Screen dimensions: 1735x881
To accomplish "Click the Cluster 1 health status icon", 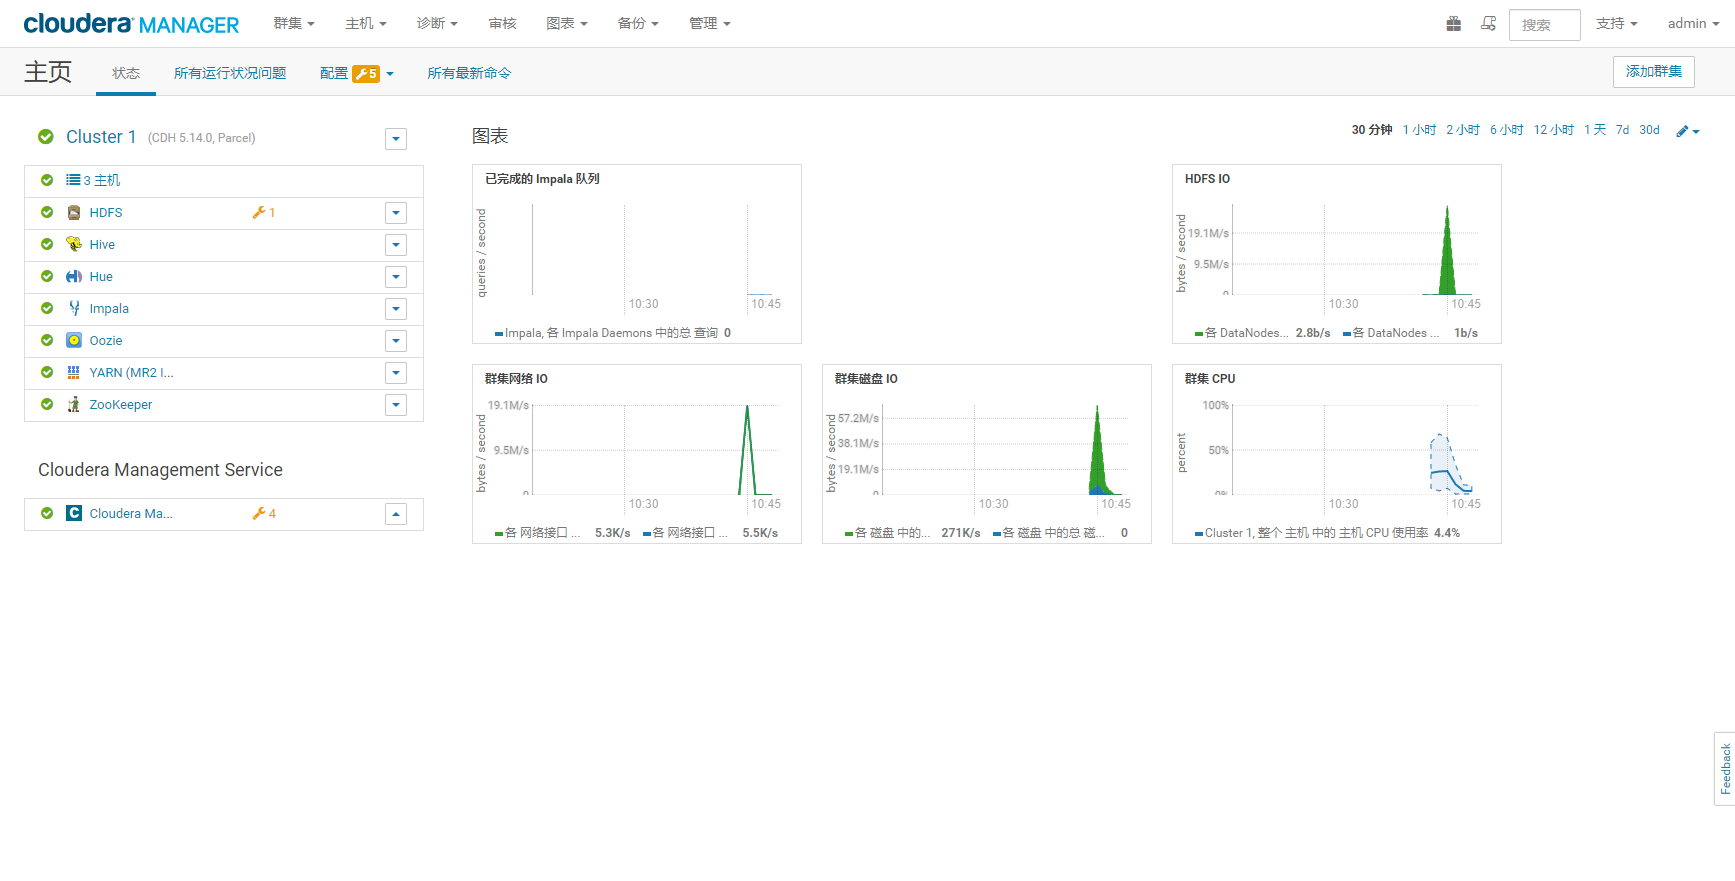I will [46, 137].
